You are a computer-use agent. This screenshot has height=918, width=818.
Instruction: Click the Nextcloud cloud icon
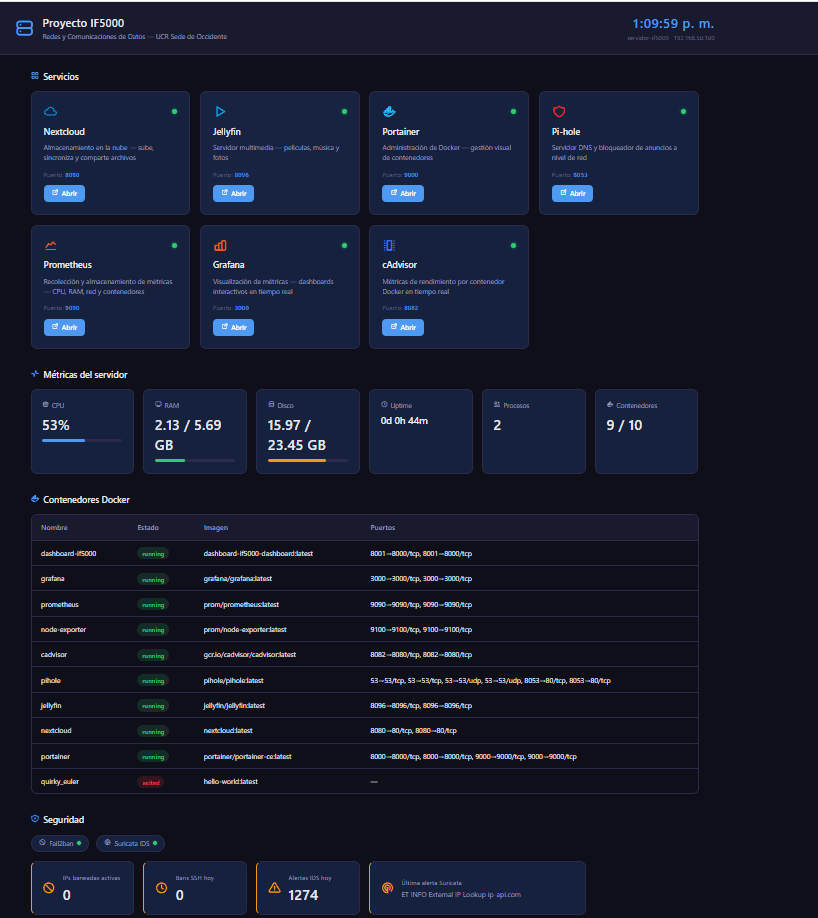(x=50, y=111)
